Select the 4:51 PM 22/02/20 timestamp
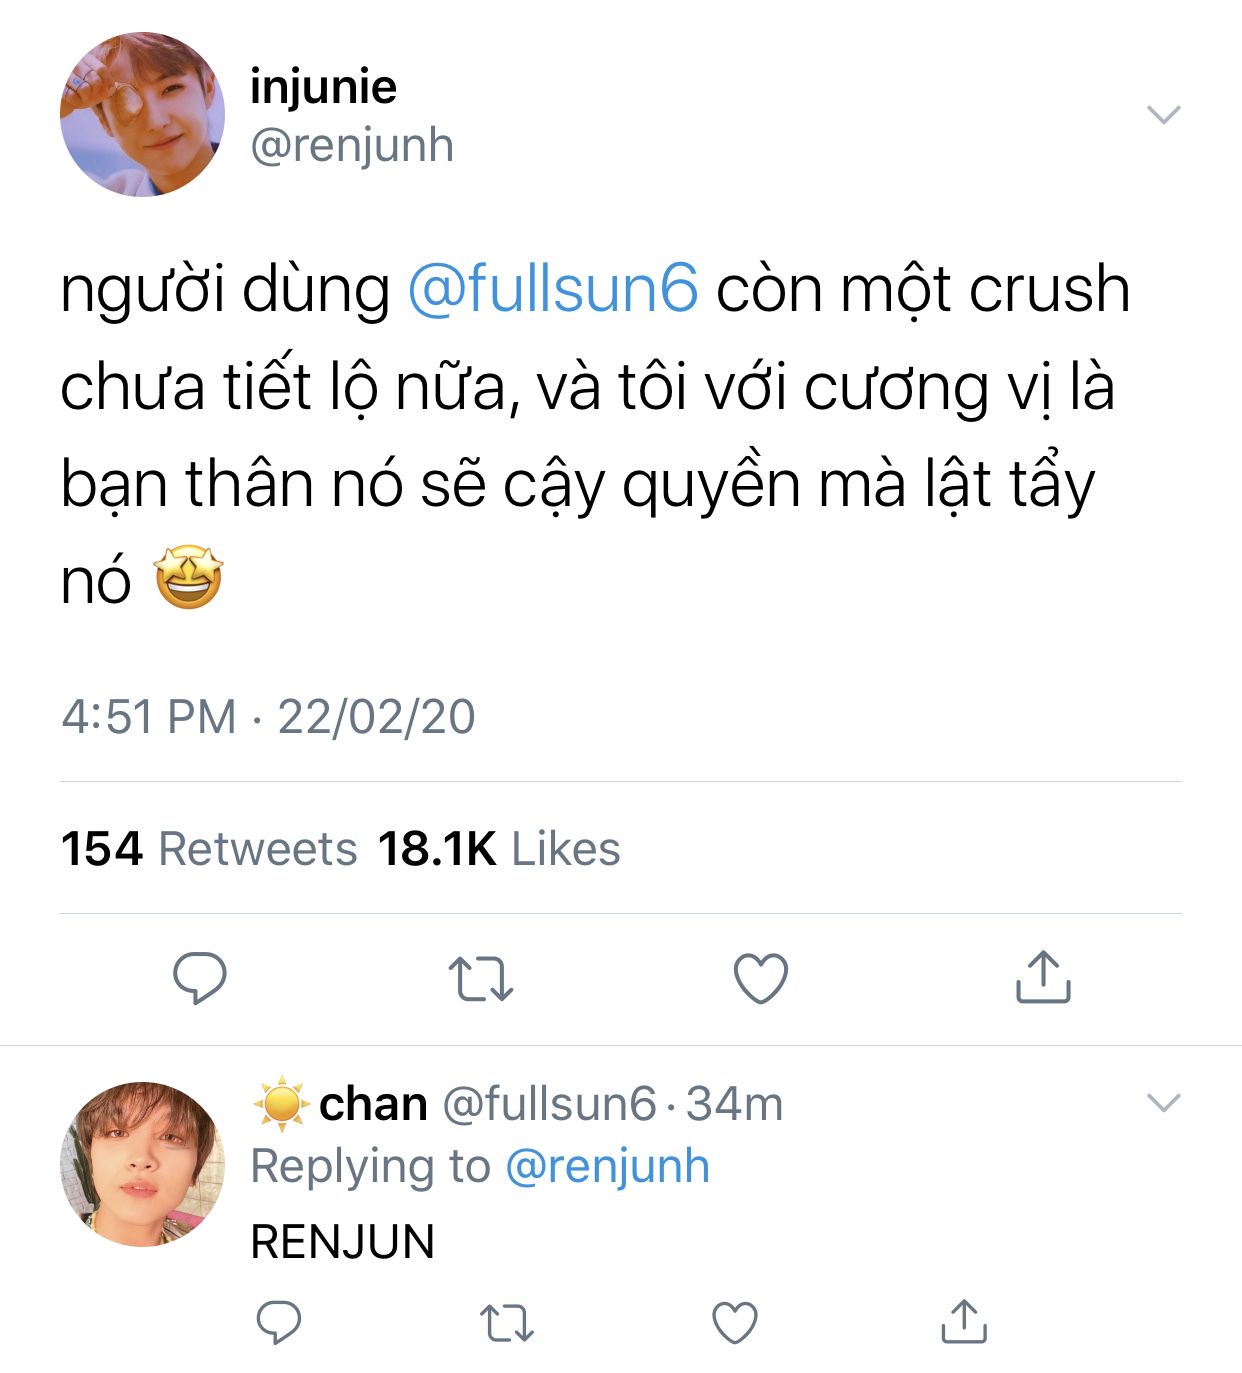 click(x=268, y=717)
